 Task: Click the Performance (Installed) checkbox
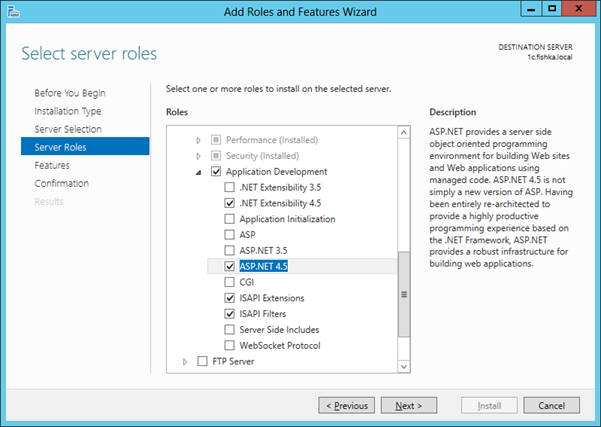[216, 140]
